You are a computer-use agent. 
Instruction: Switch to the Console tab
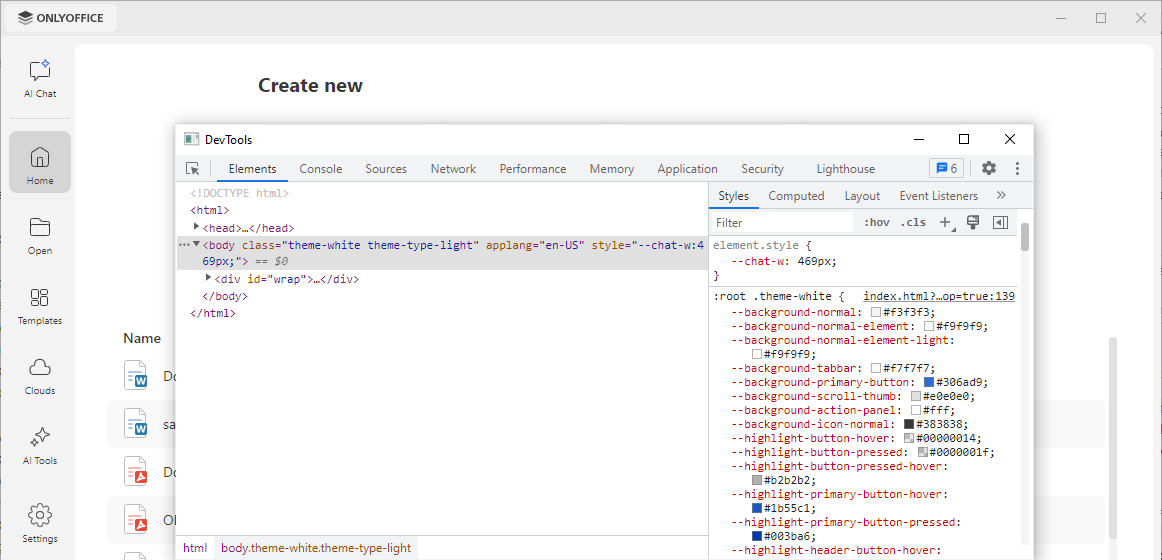click(321, 169)
